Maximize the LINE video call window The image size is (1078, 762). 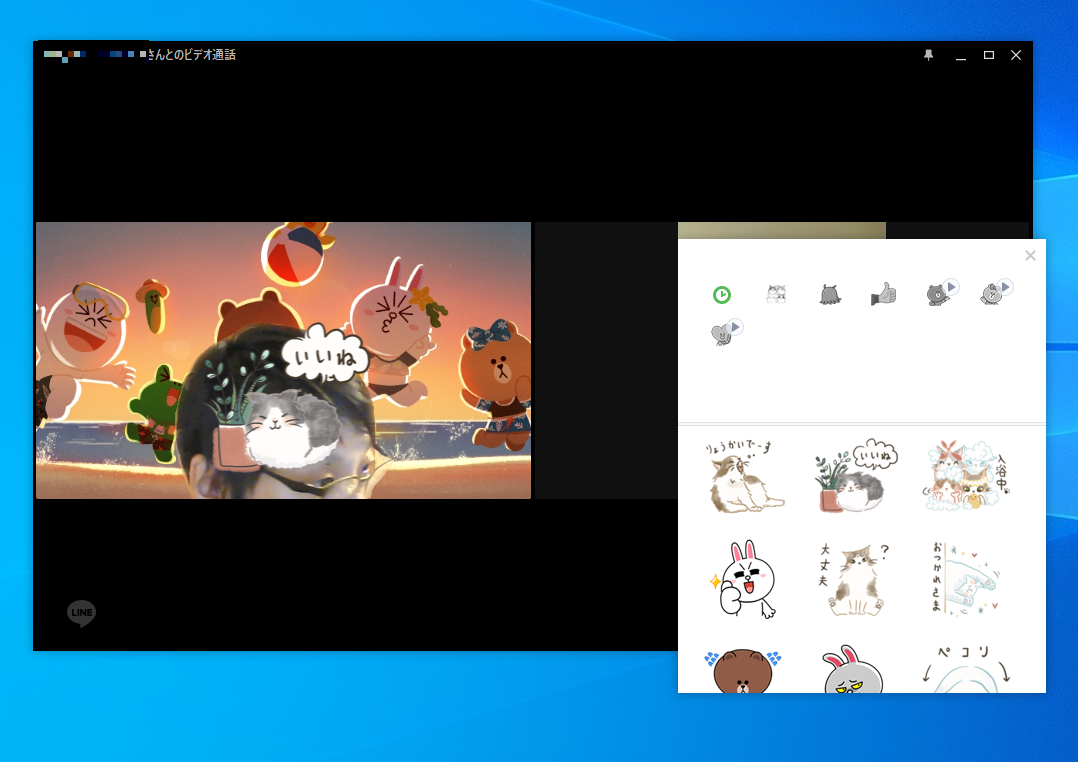tap(989, 55)
